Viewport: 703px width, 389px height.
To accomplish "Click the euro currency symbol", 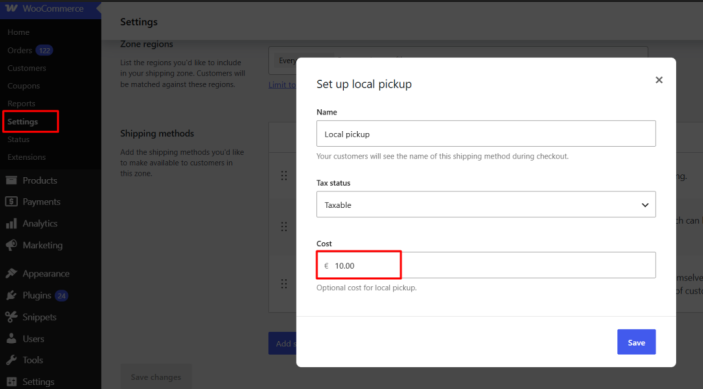I will coord(326,266).
